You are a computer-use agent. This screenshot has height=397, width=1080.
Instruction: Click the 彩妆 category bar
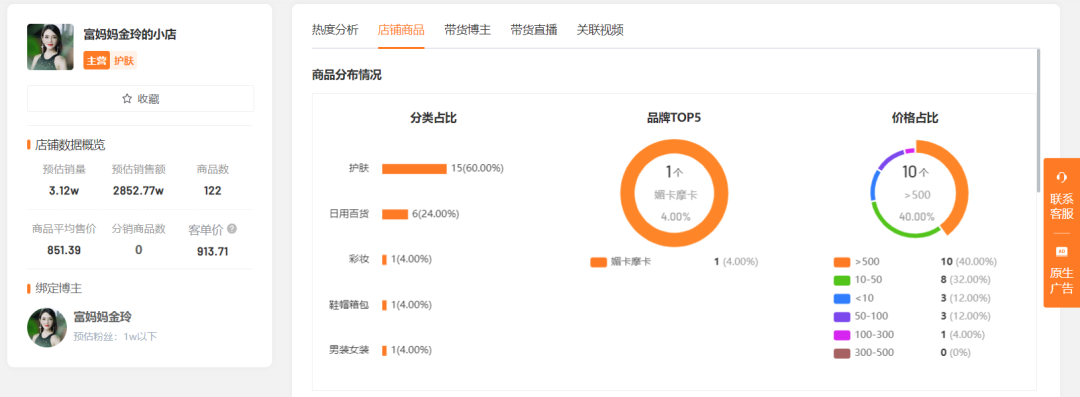pos(384,260)
